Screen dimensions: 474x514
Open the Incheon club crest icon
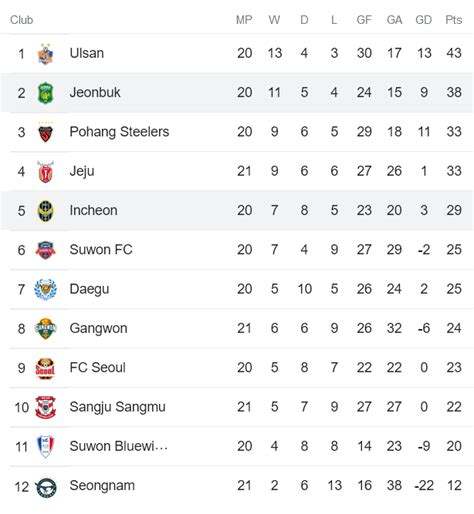tap(45, 211)
